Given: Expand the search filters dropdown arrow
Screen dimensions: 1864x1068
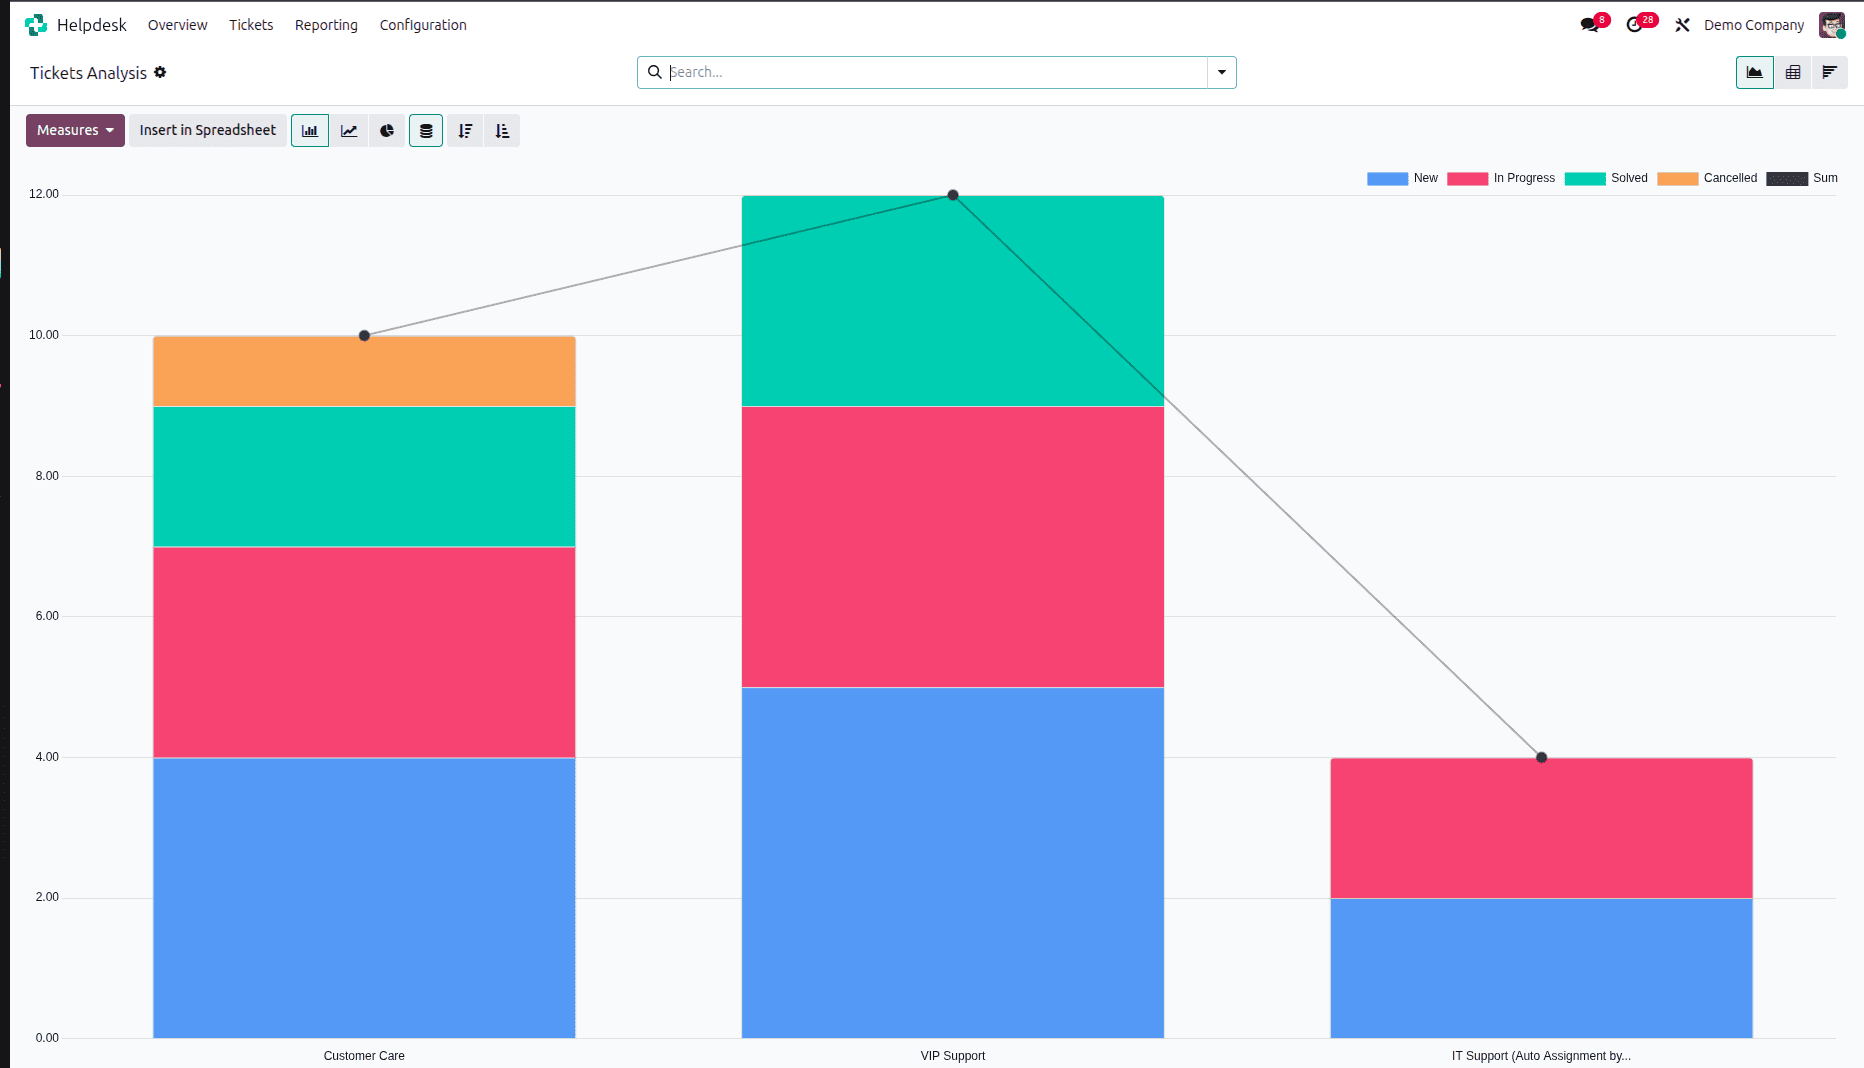Looking at the screenshot, I should pos(1221,72).
